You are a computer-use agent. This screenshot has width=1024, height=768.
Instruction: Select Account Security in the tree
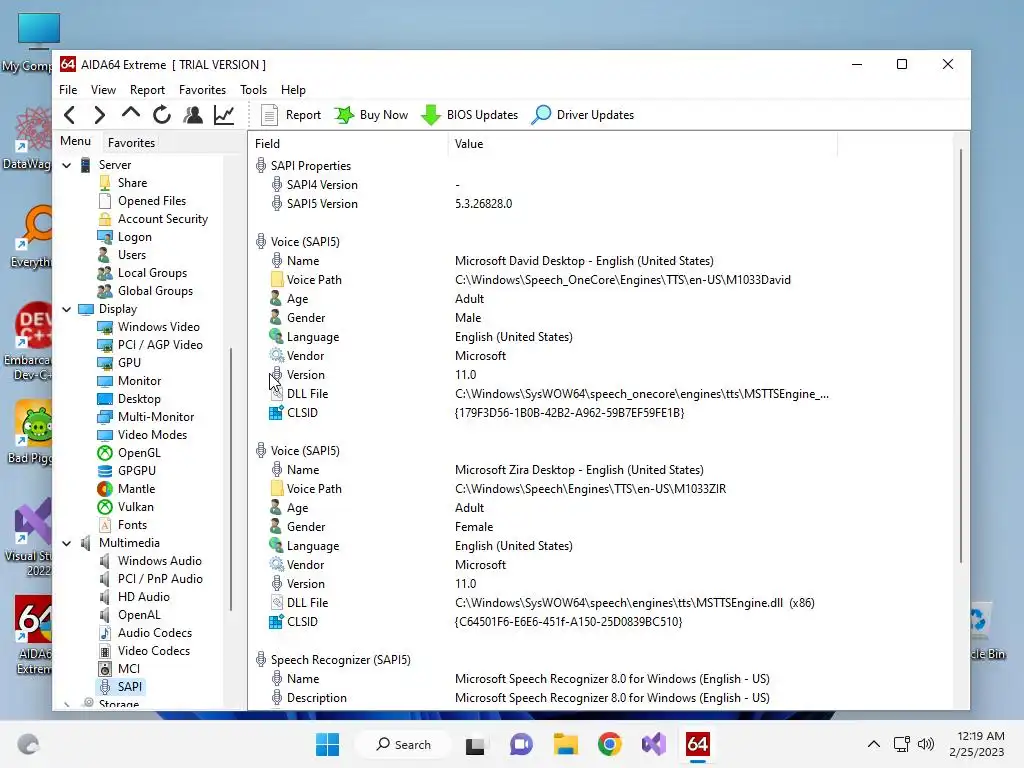pos(163,219)
